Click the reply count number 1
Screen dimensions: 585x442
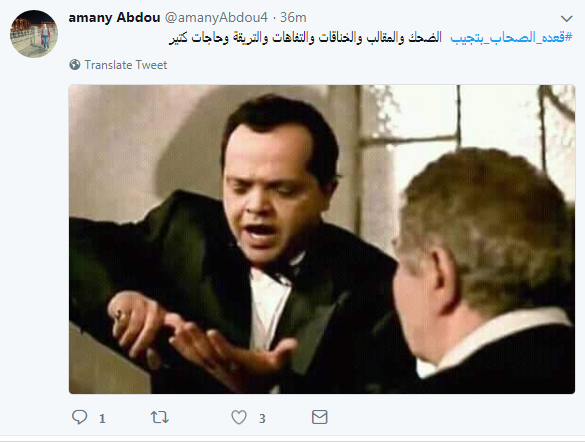102,419
